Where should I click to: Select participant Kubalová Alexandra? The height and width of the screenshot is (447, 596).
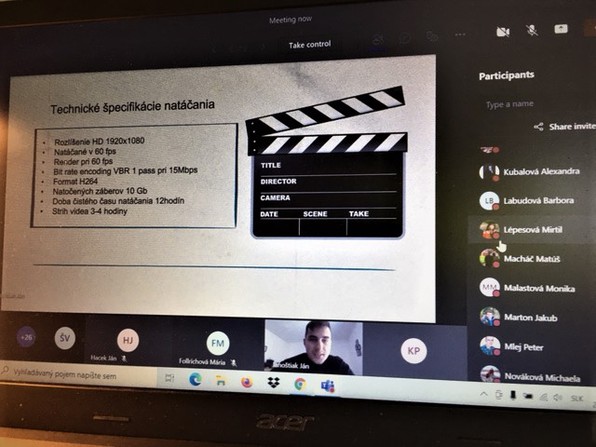pyautogui.click(x=532, y=171)
